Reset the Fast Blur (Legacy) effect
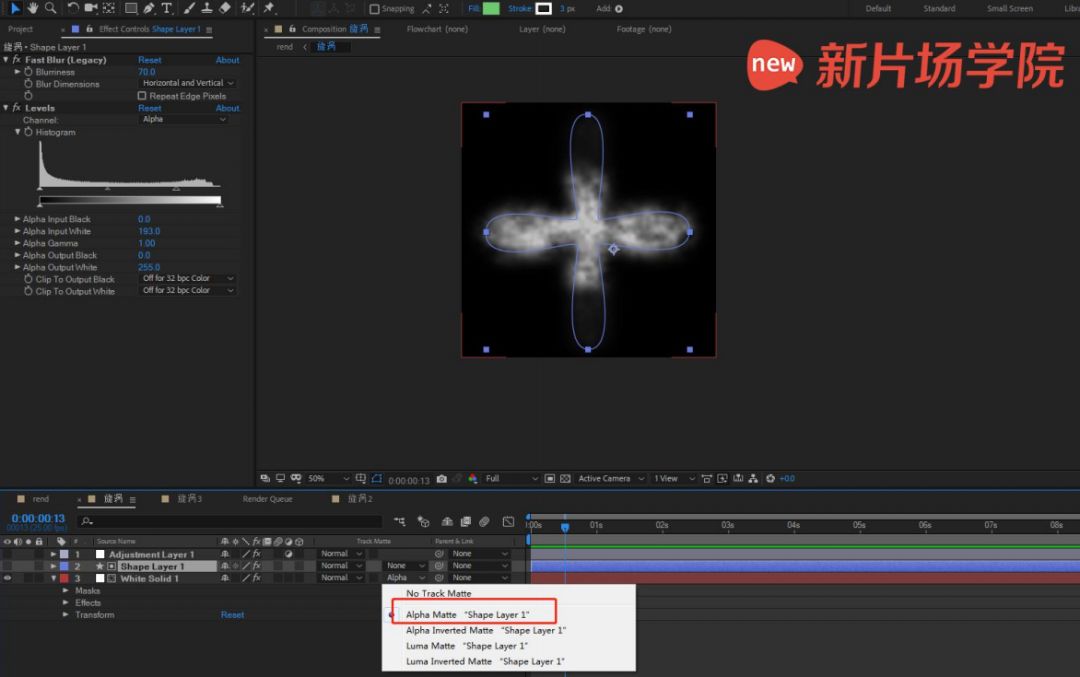 coord(150,60)
